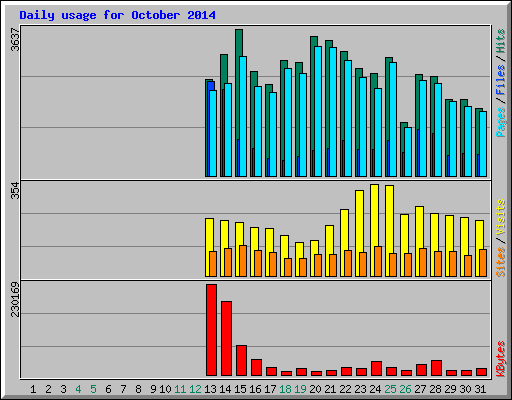This screenshot has width=512, height=400.
Task: Click weekend day 4 on the x-axis
Action: point(78,389)
